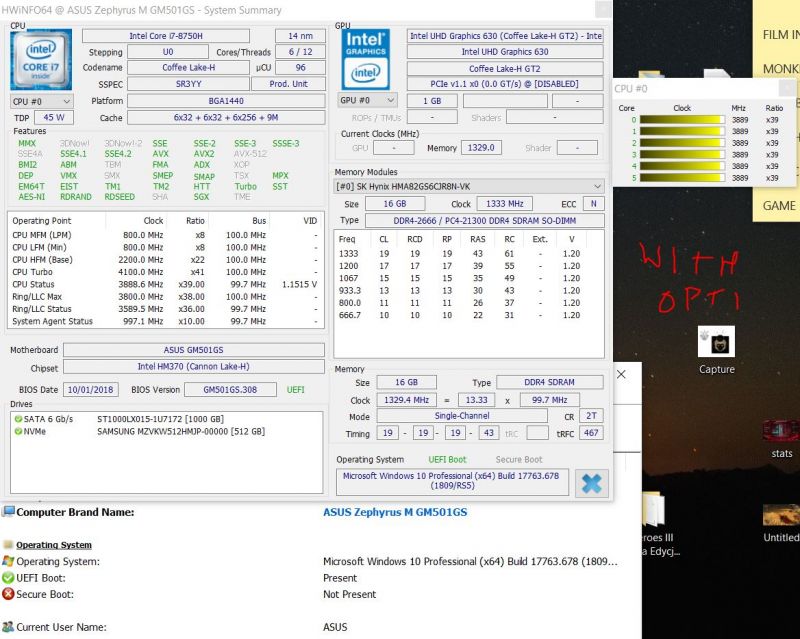Viewport: 800px width, 639px height.
Task: Click the ECC value N field
Action: (x=593, y=204)
